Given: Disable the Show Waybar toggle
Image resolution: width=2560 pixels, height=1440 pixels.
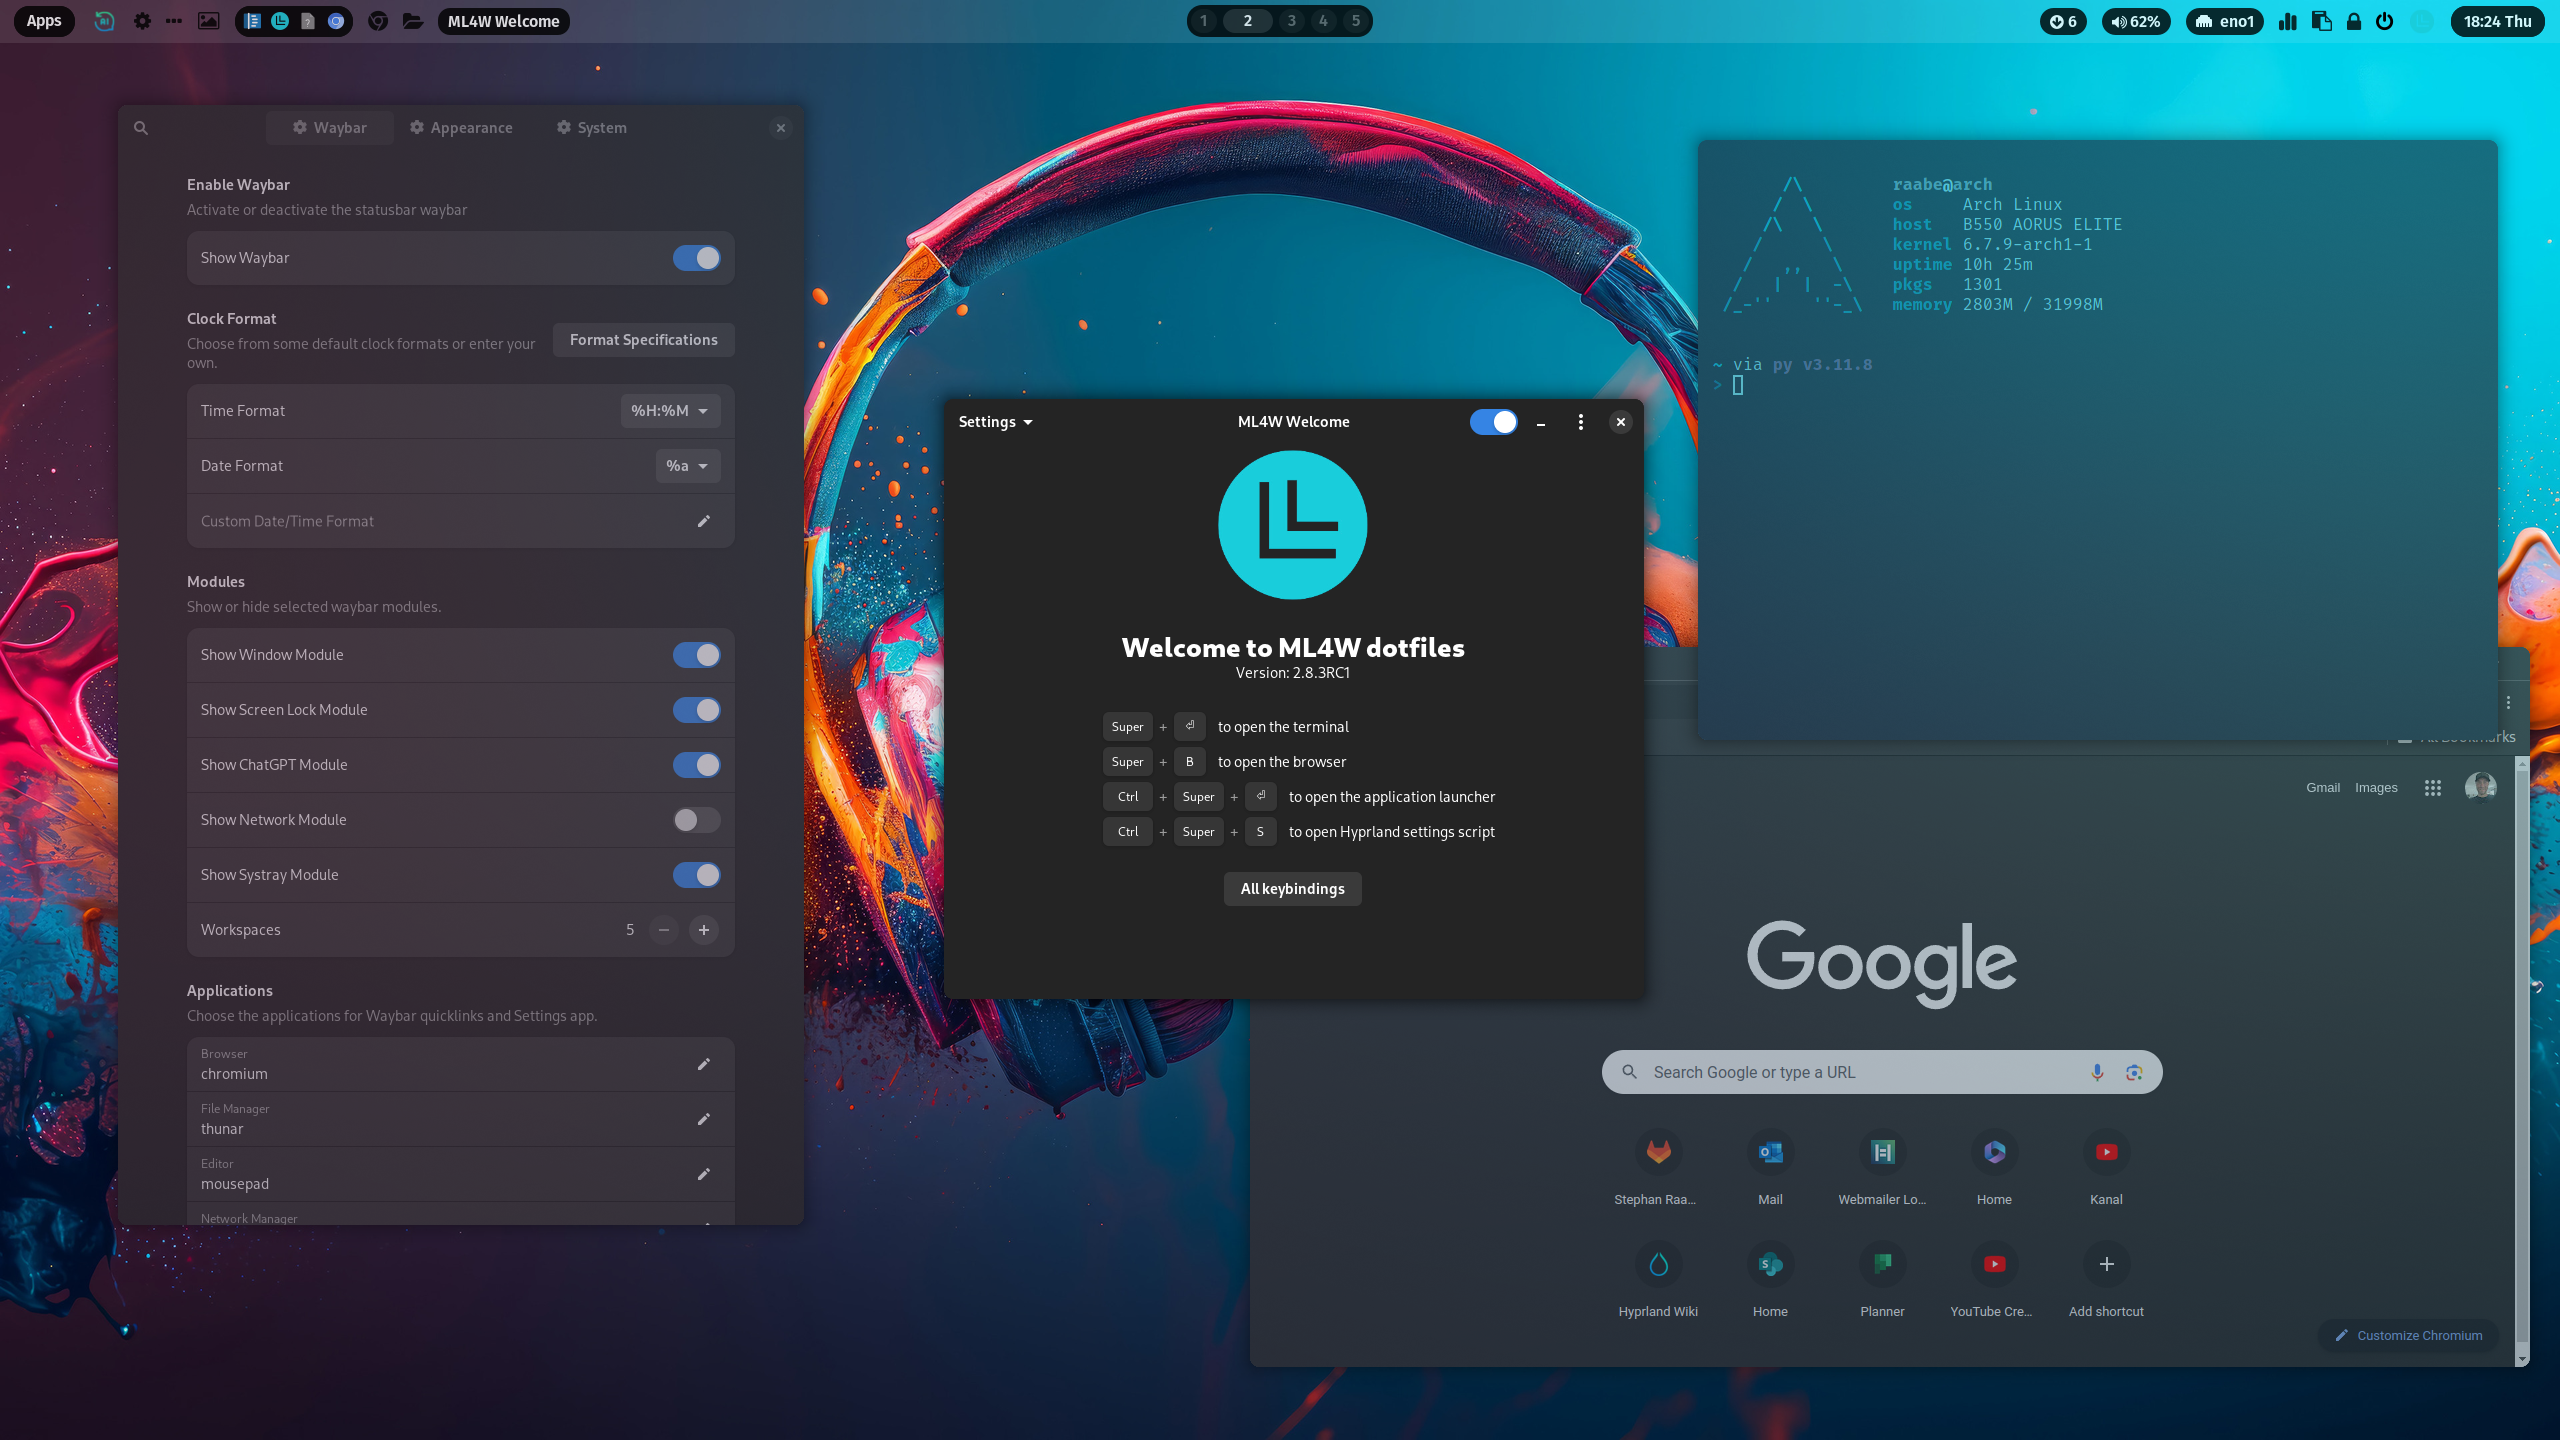Looking at the screenshot, I should (697, 257).
